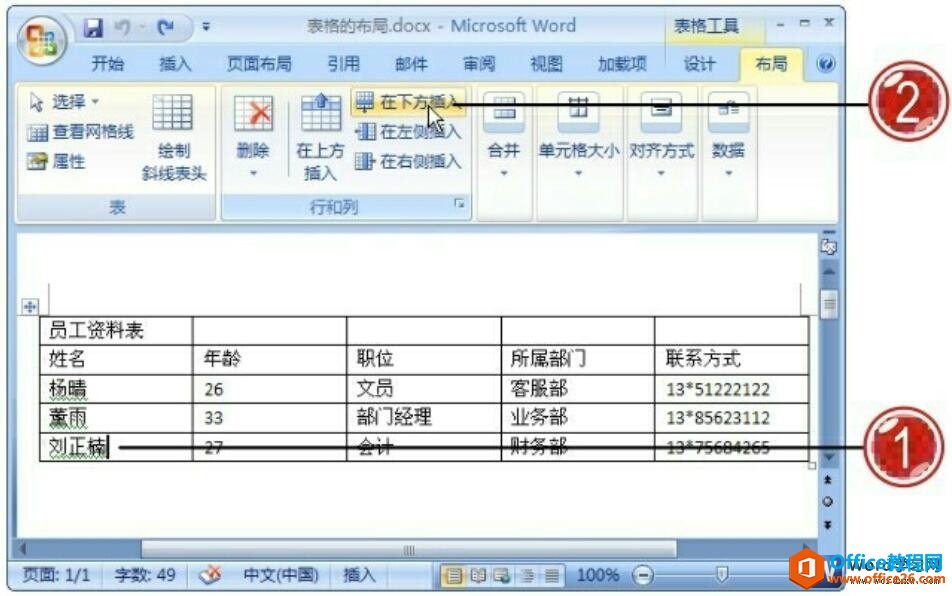
Task: Undo the last action
Action: tap(123, 27)
